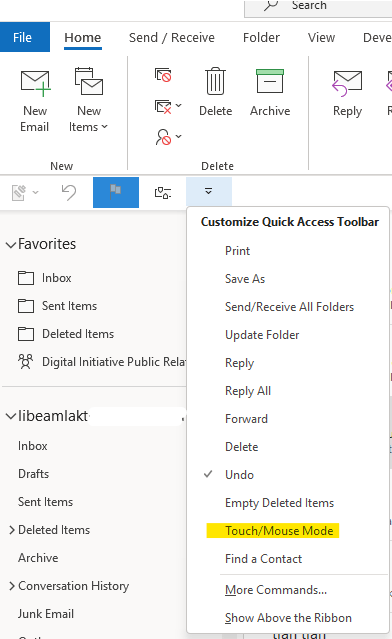
Task: Click the New Email icon
Action: (35, 84)
